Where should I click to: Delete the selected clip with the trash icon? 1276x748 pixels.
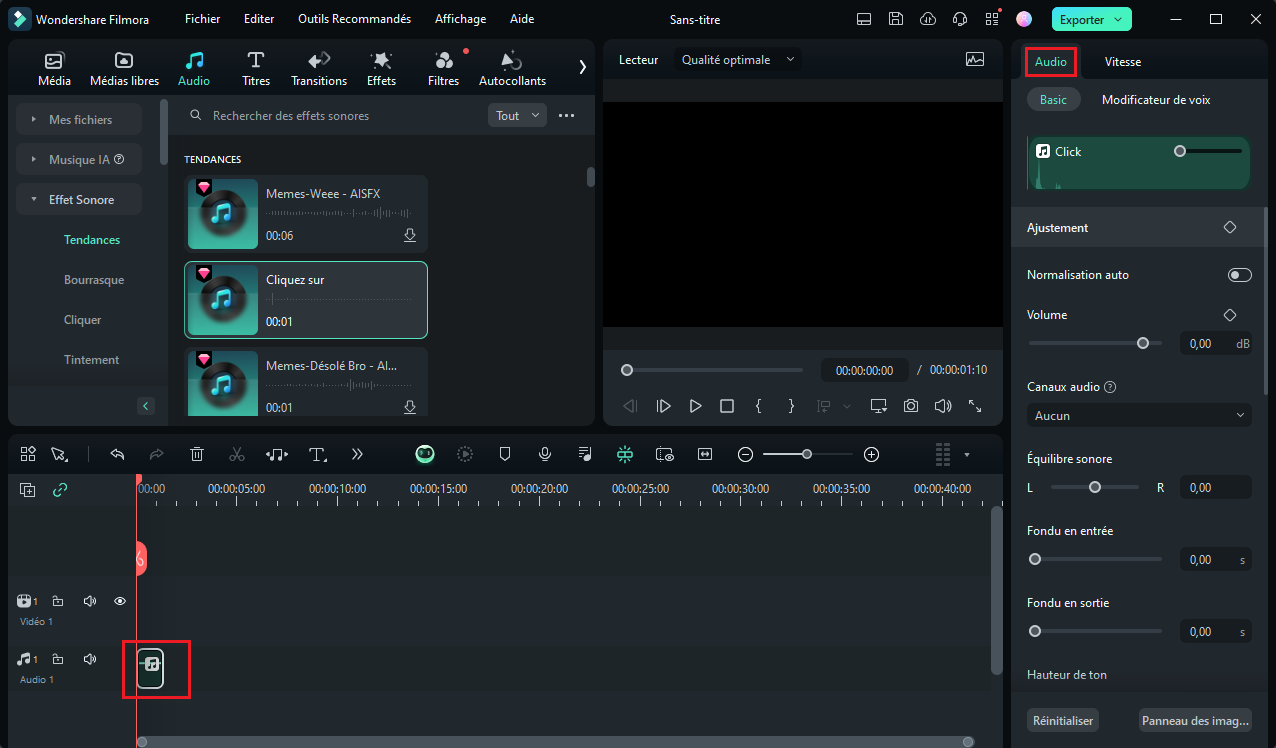[197, 454]
